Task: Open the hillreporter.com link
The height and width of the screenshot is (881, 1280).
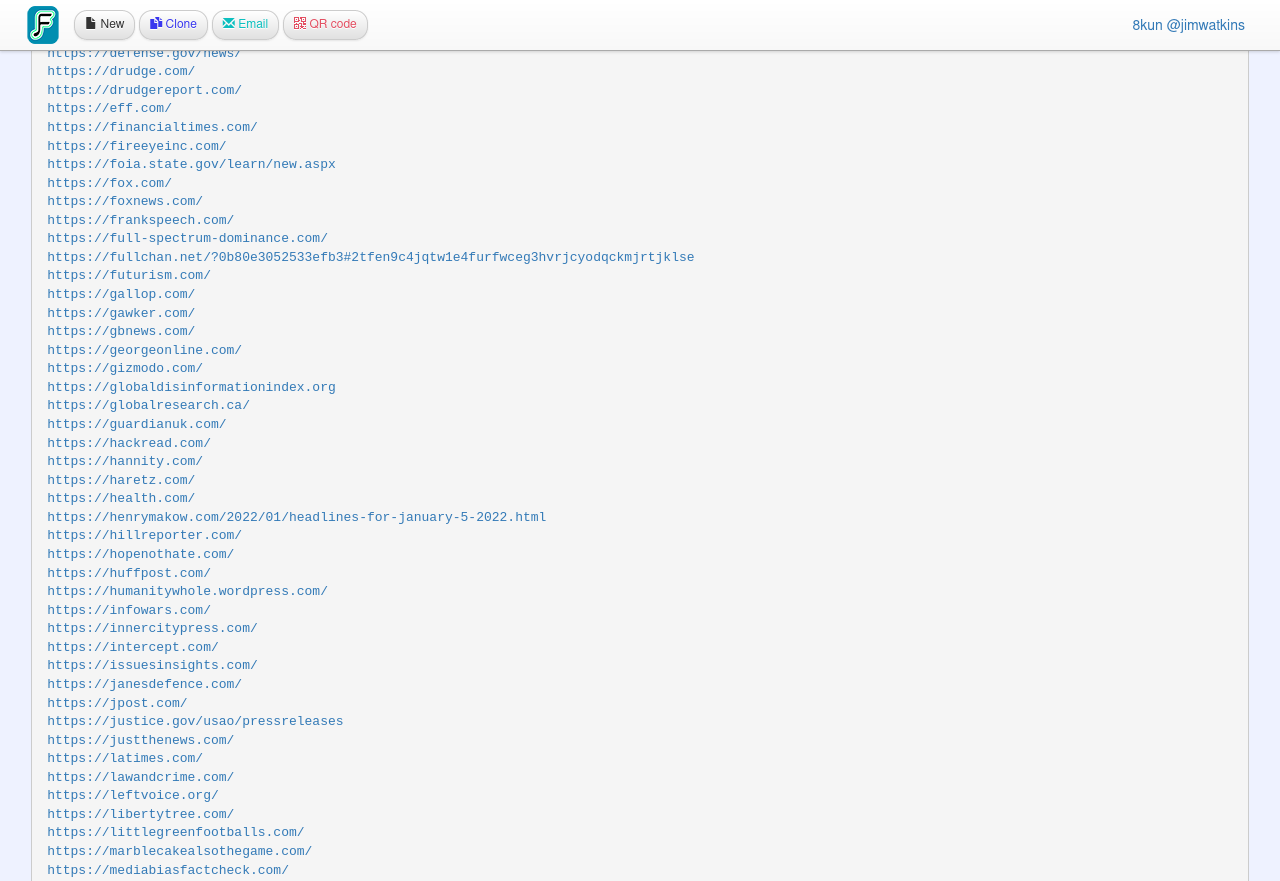Action: click(144, 536)
